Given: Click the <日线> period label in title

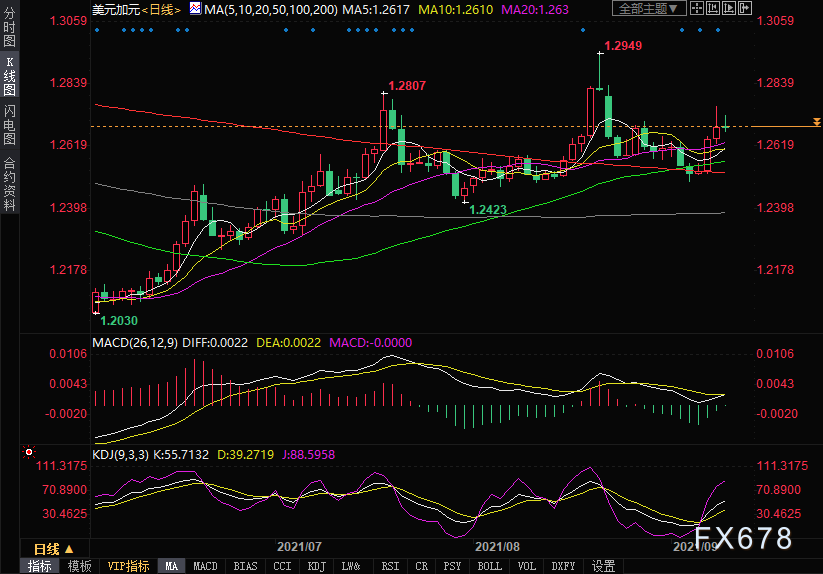Looking at the screenshot, I should point(161,9).
